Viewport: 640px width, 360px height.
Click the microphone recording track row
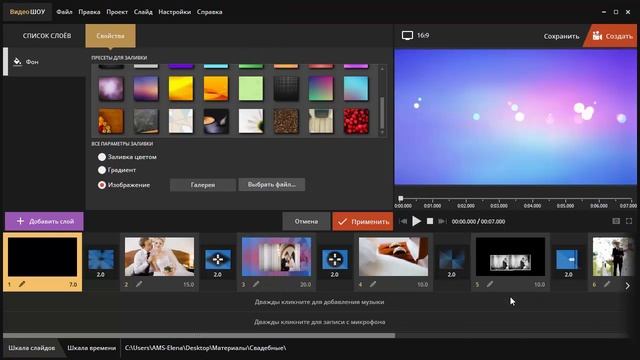[x=320, y=322]
